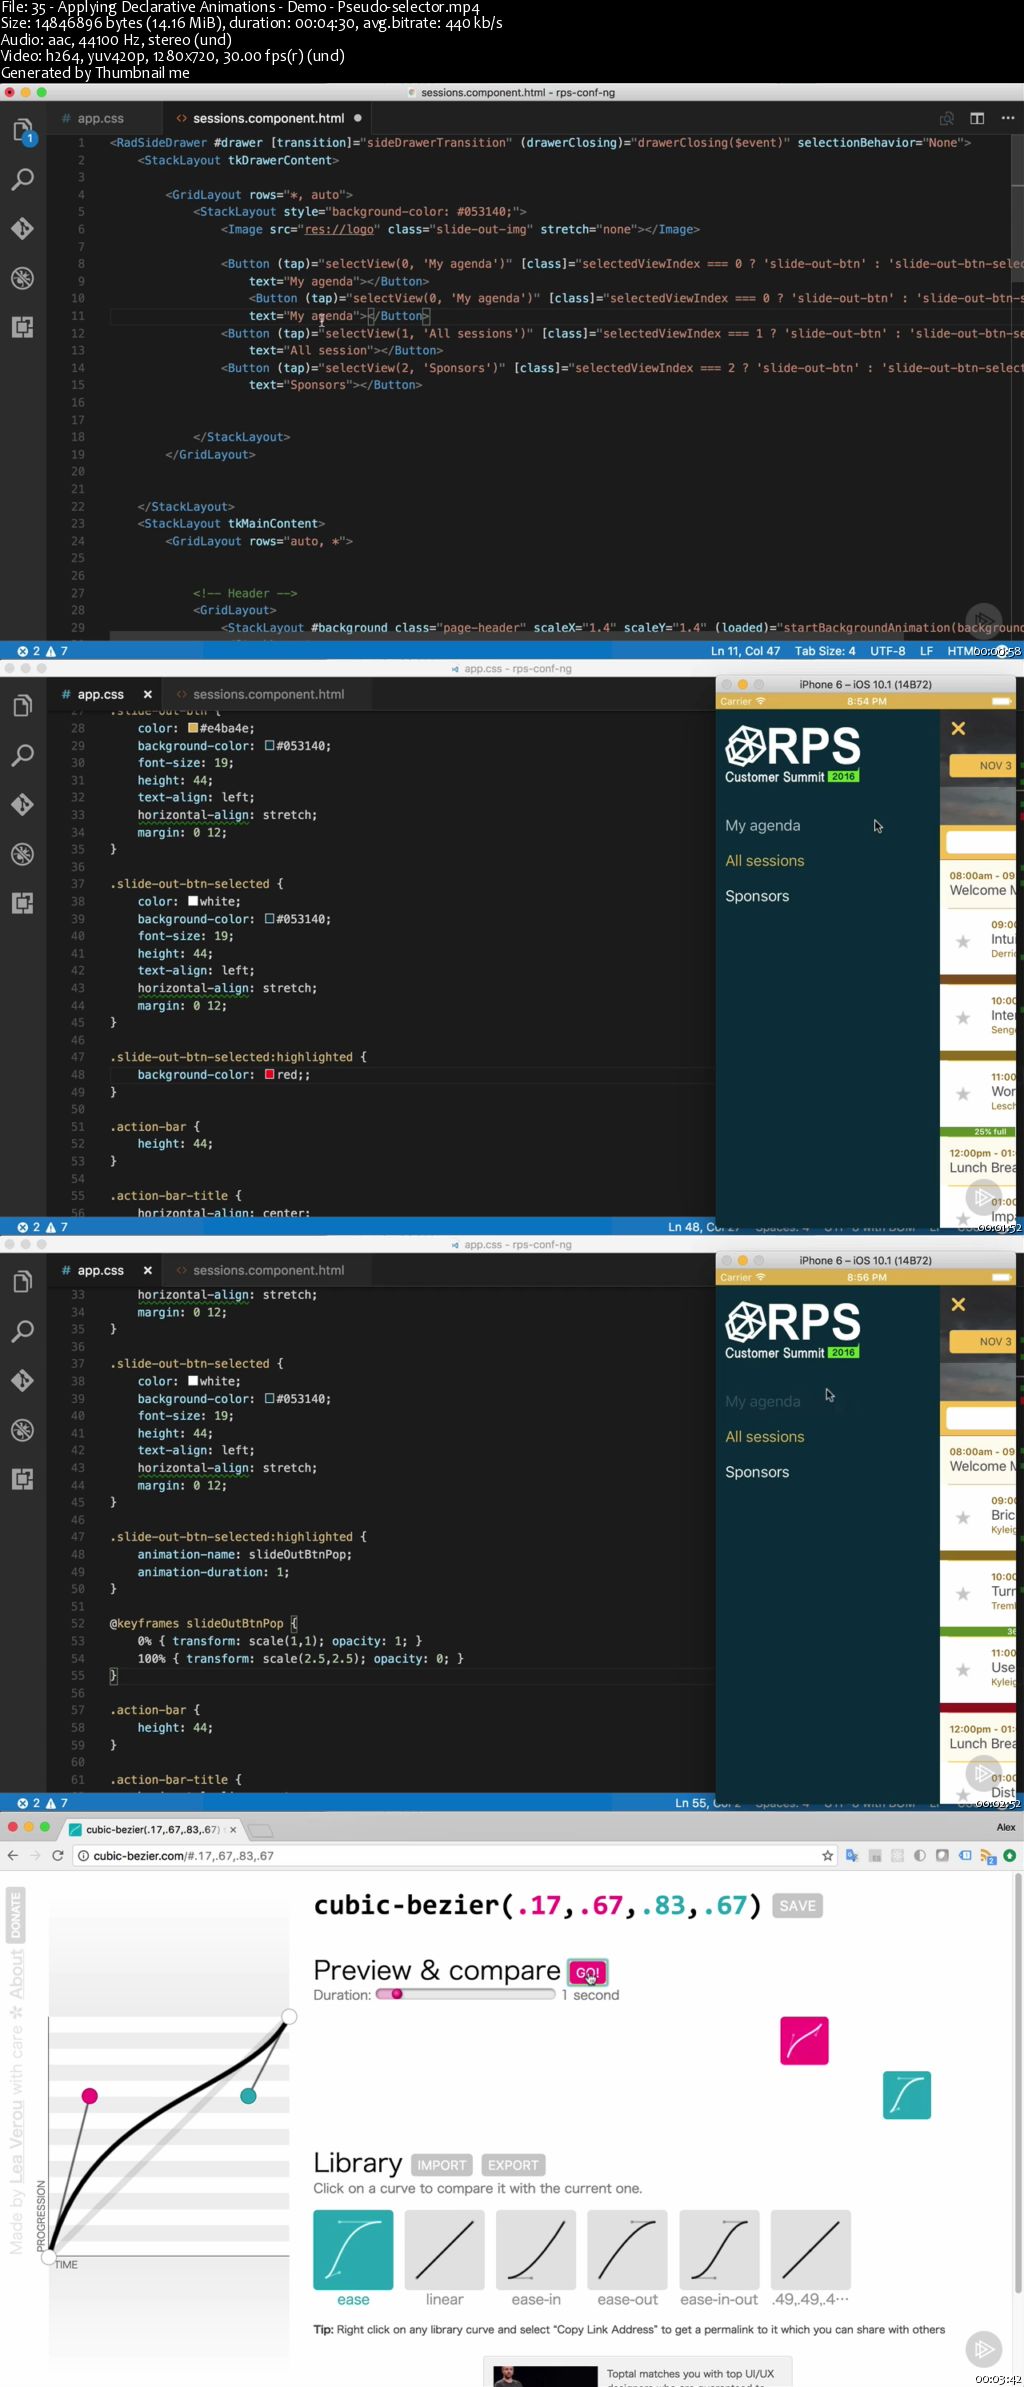1024x2387 pixels.
Task: Toggle the favorite star beside the 09:00 Intui session
Action: coord(963,941)
